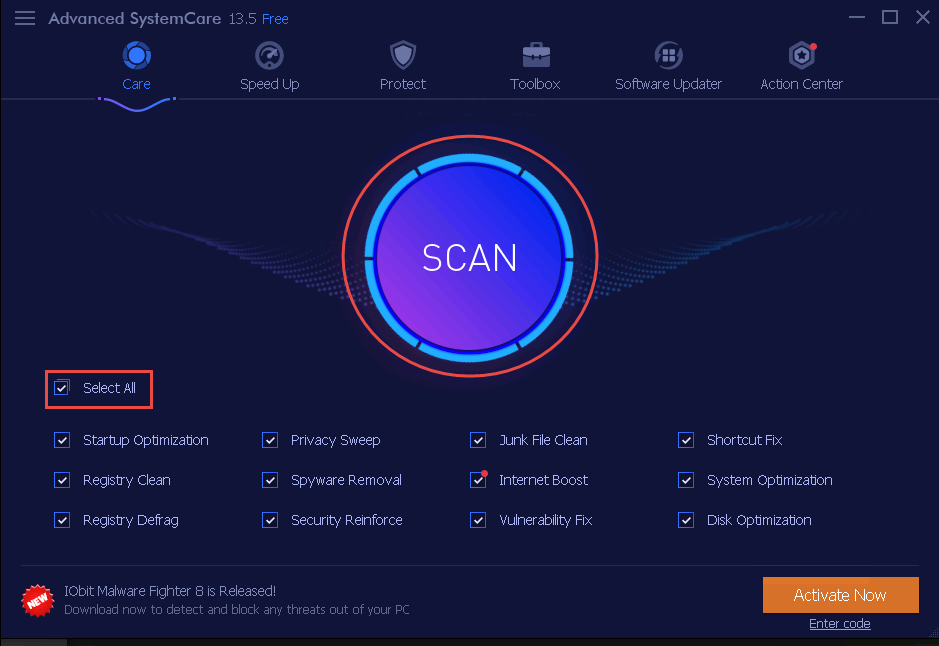
Task: Click the Toolbox briefcase icon
Action: tap(535, 56)
